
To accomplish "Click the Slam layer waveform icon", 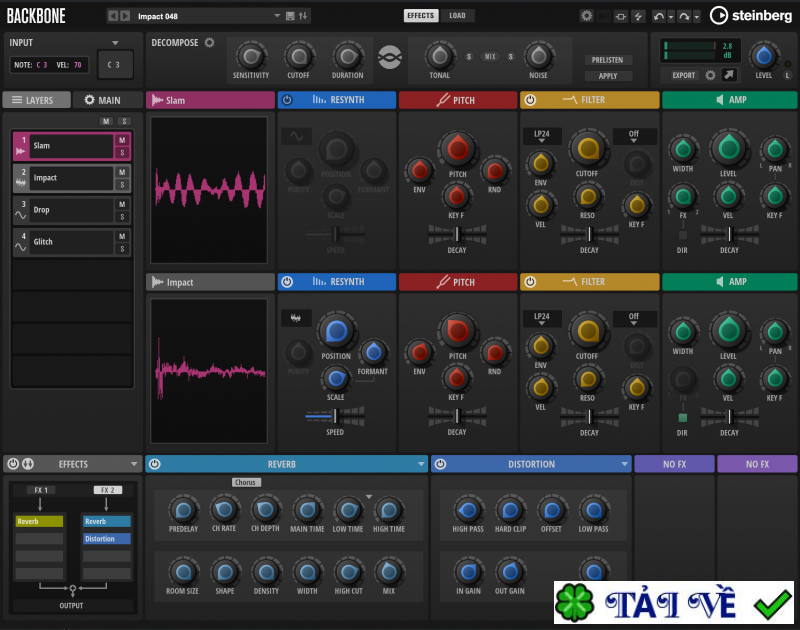I will 21,151.
